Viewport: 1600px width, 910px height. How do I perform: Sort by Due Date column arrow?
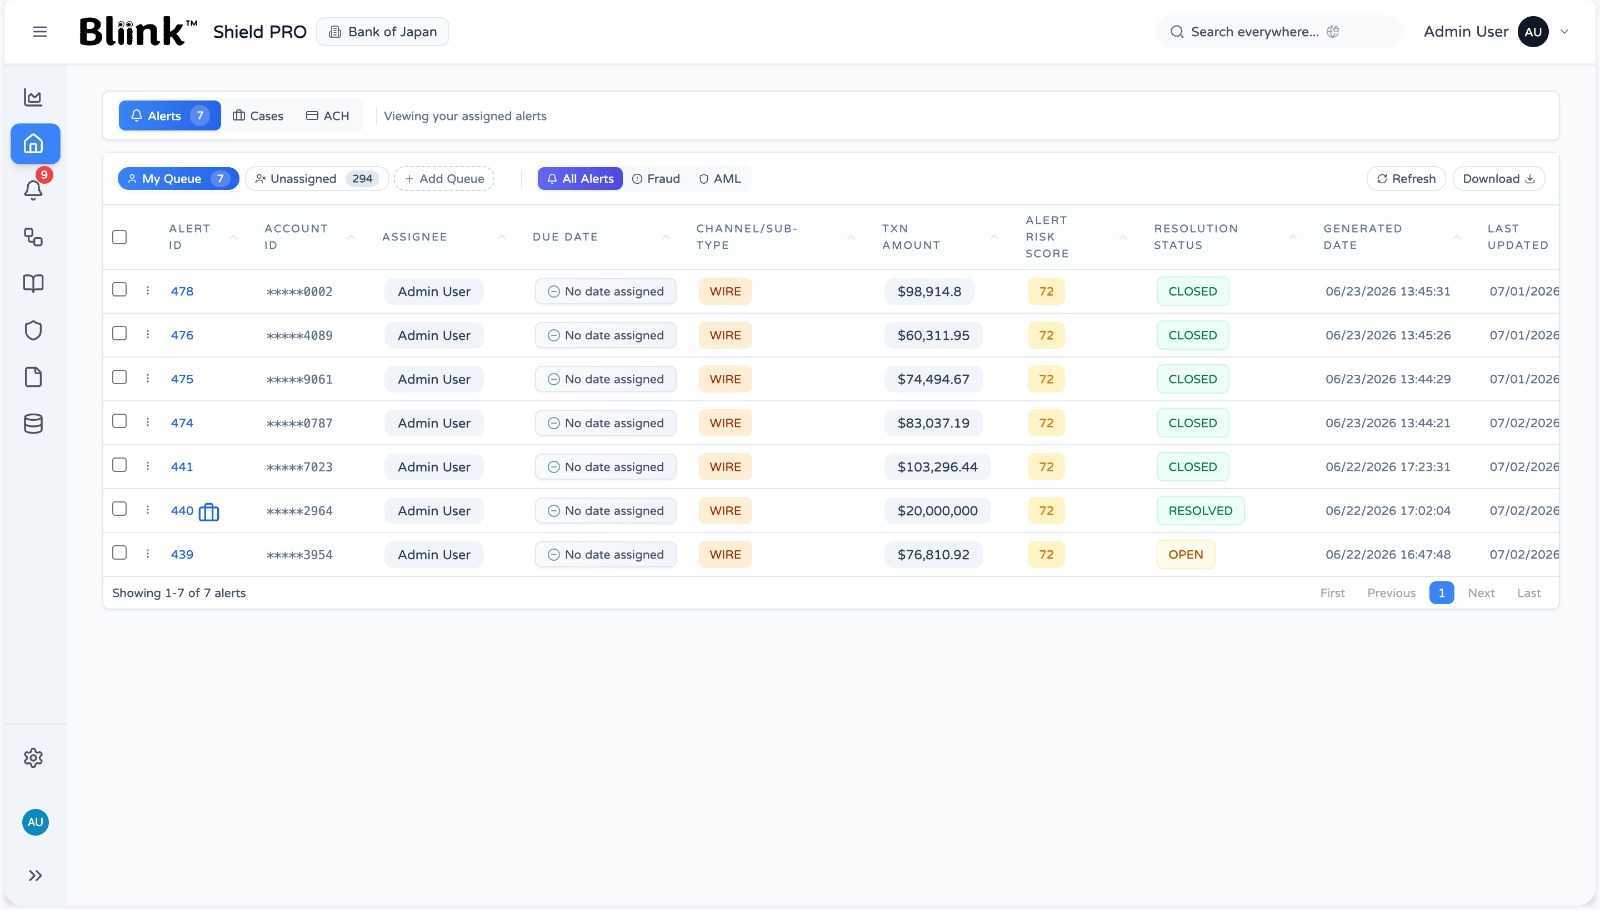[x=666, y=237]
